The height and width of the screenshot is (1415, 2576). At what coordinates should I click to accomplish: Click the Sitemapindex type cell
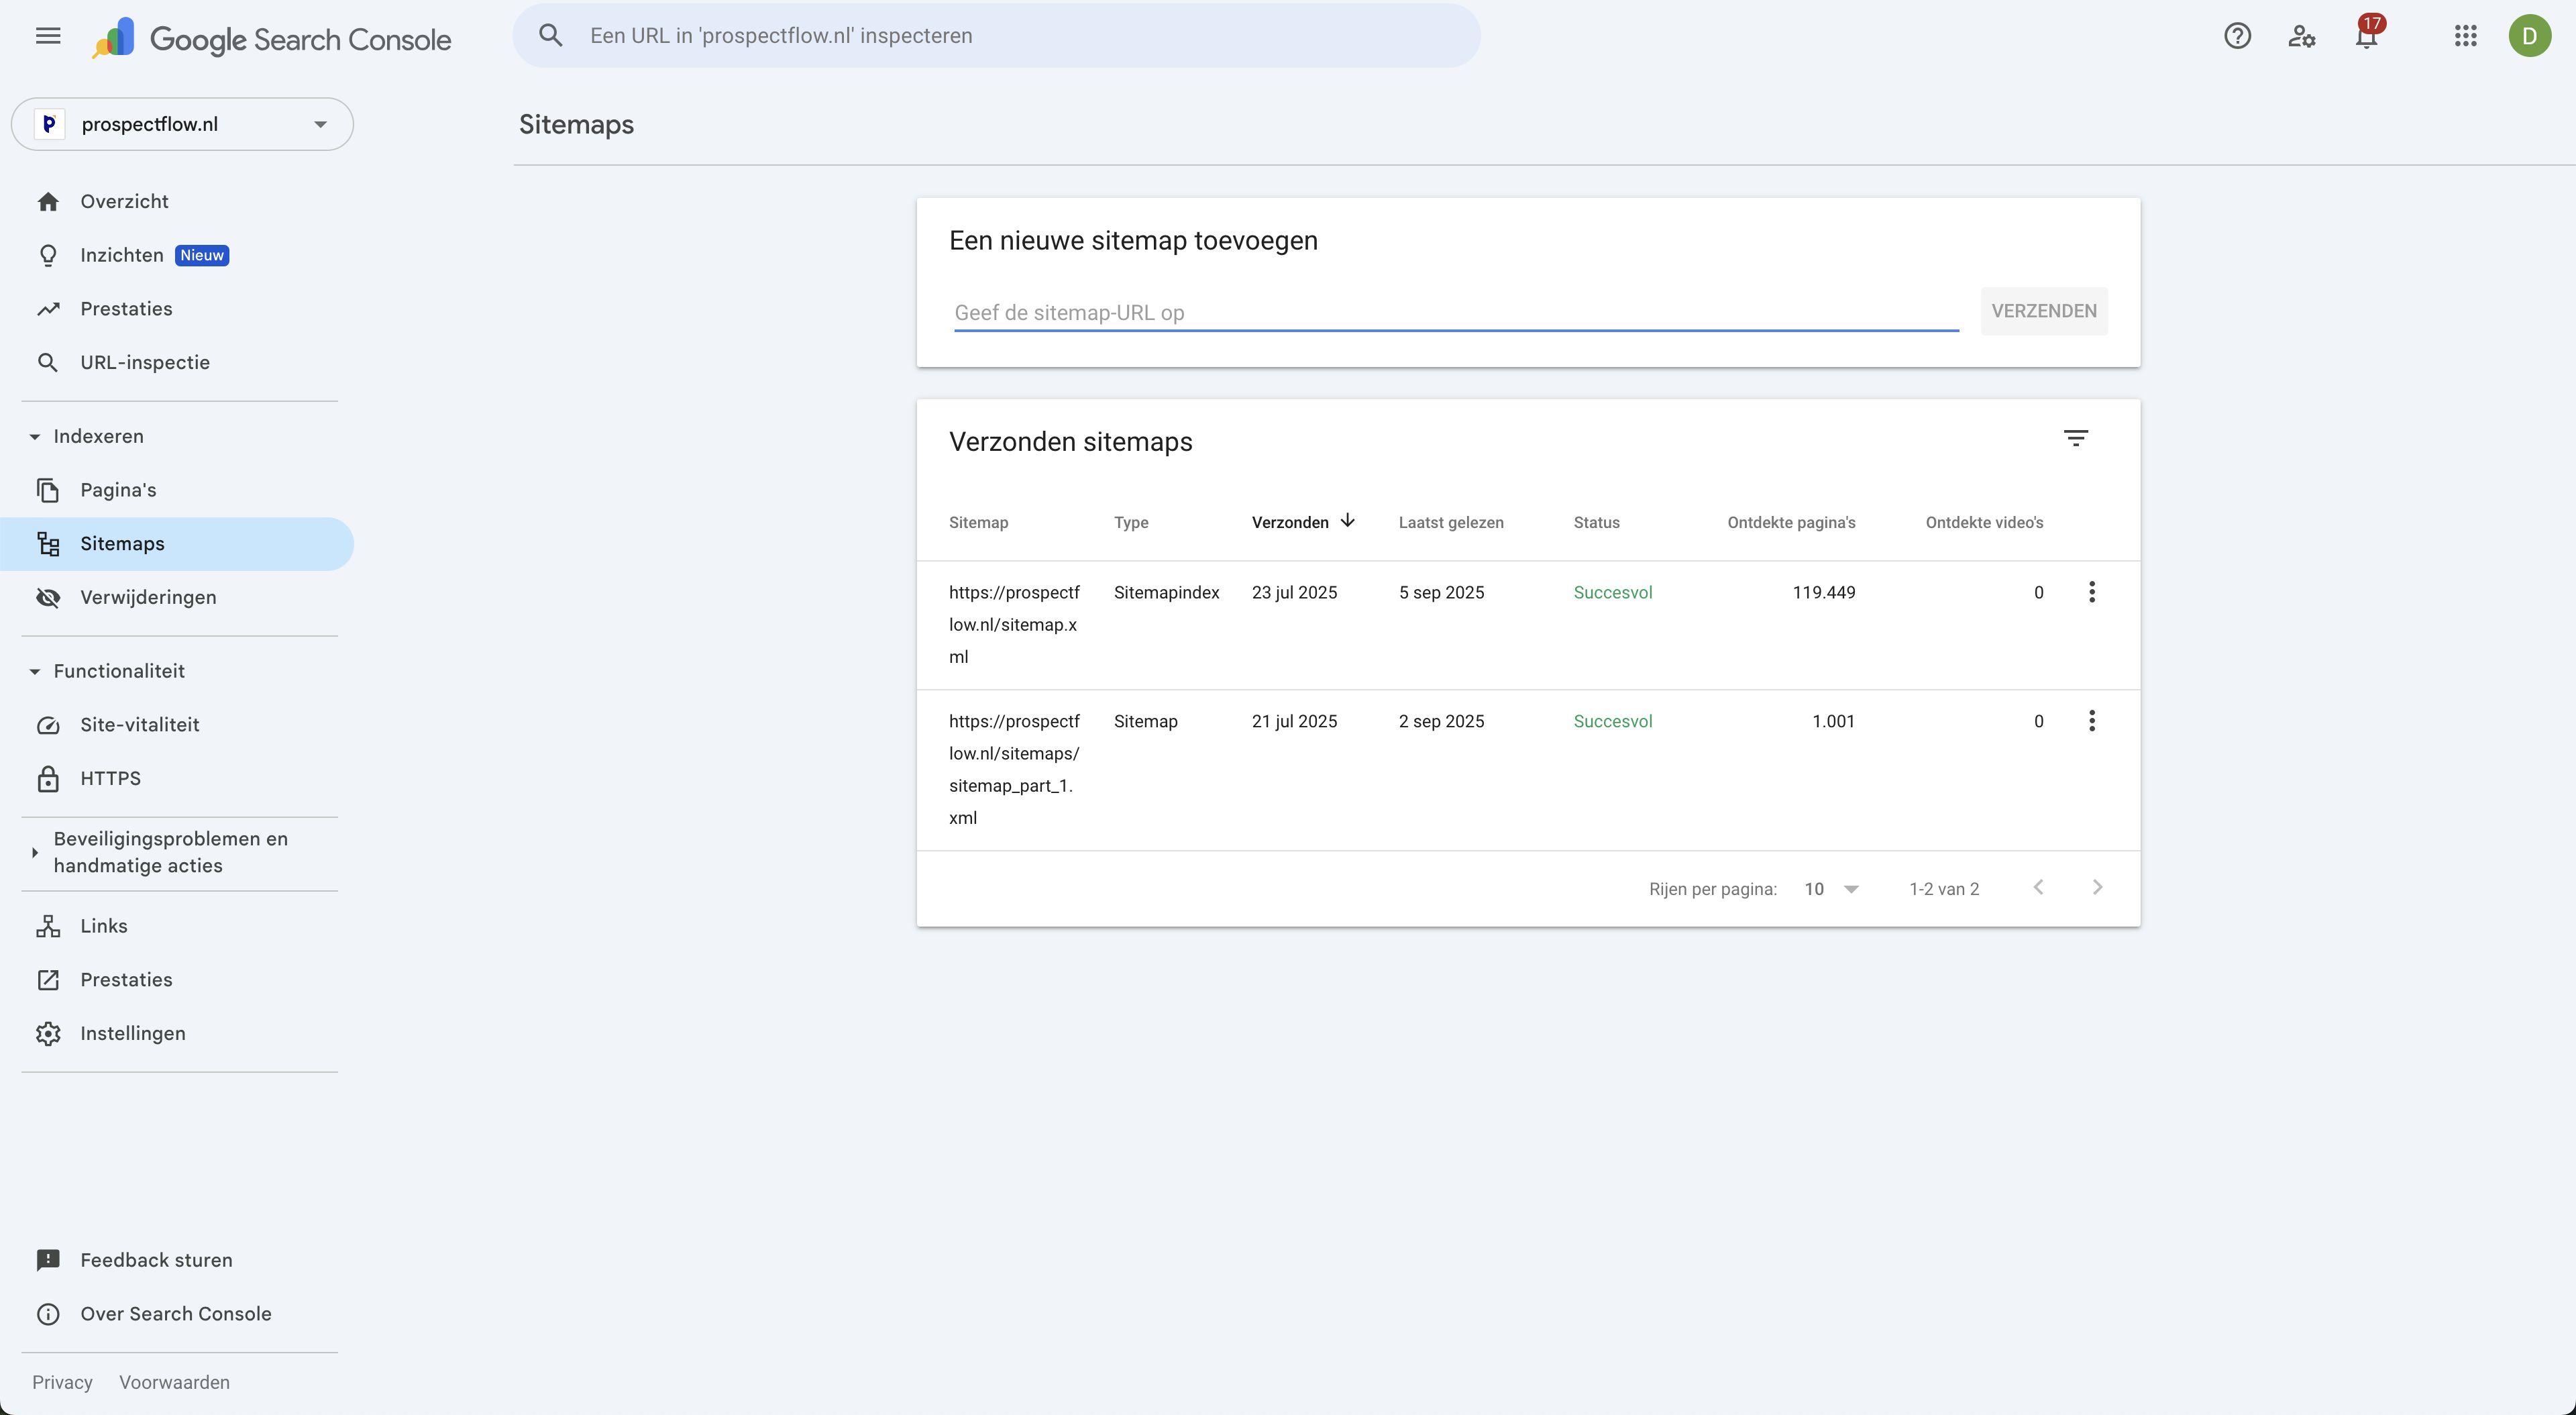coord(1166,592)
